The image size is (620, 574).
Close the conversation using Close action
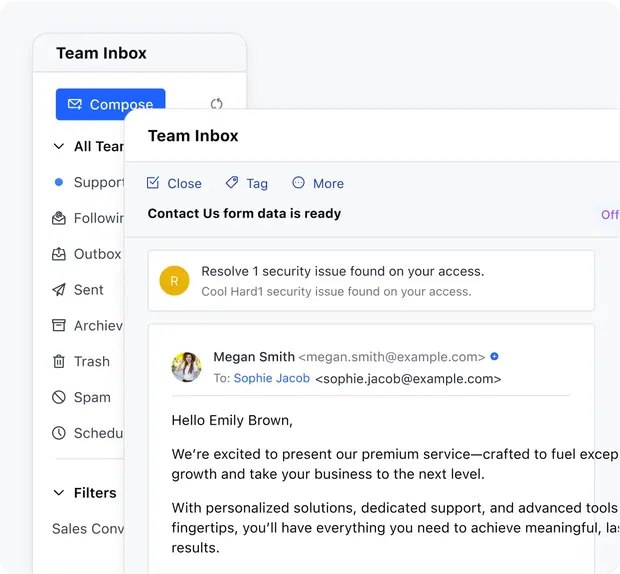coord(174,183)
